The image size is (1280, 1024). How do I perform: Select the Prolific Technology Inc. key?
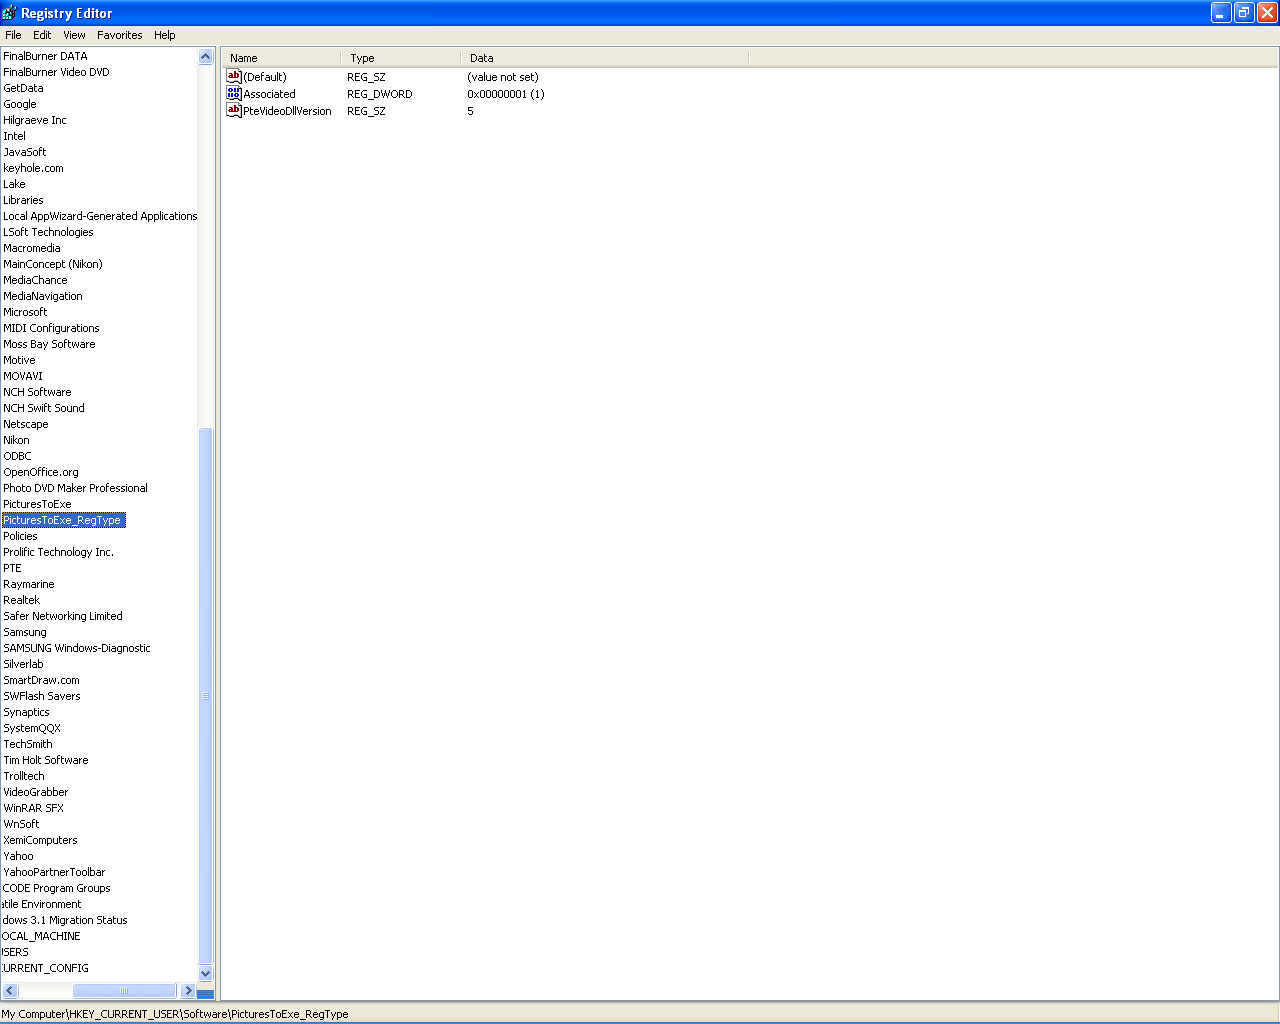[58, 552]
